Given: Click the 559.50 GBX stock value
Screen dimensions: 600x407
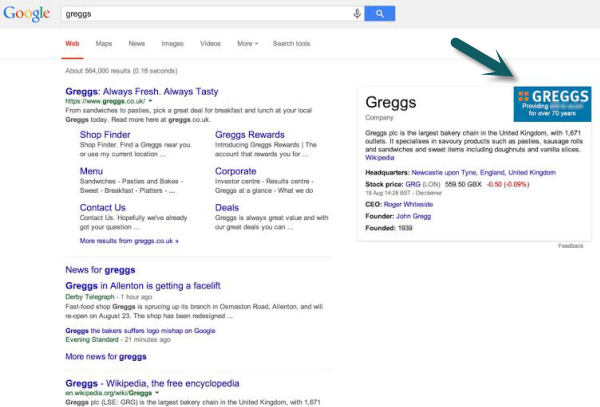Looking at the screenshot, I should 463,184.
